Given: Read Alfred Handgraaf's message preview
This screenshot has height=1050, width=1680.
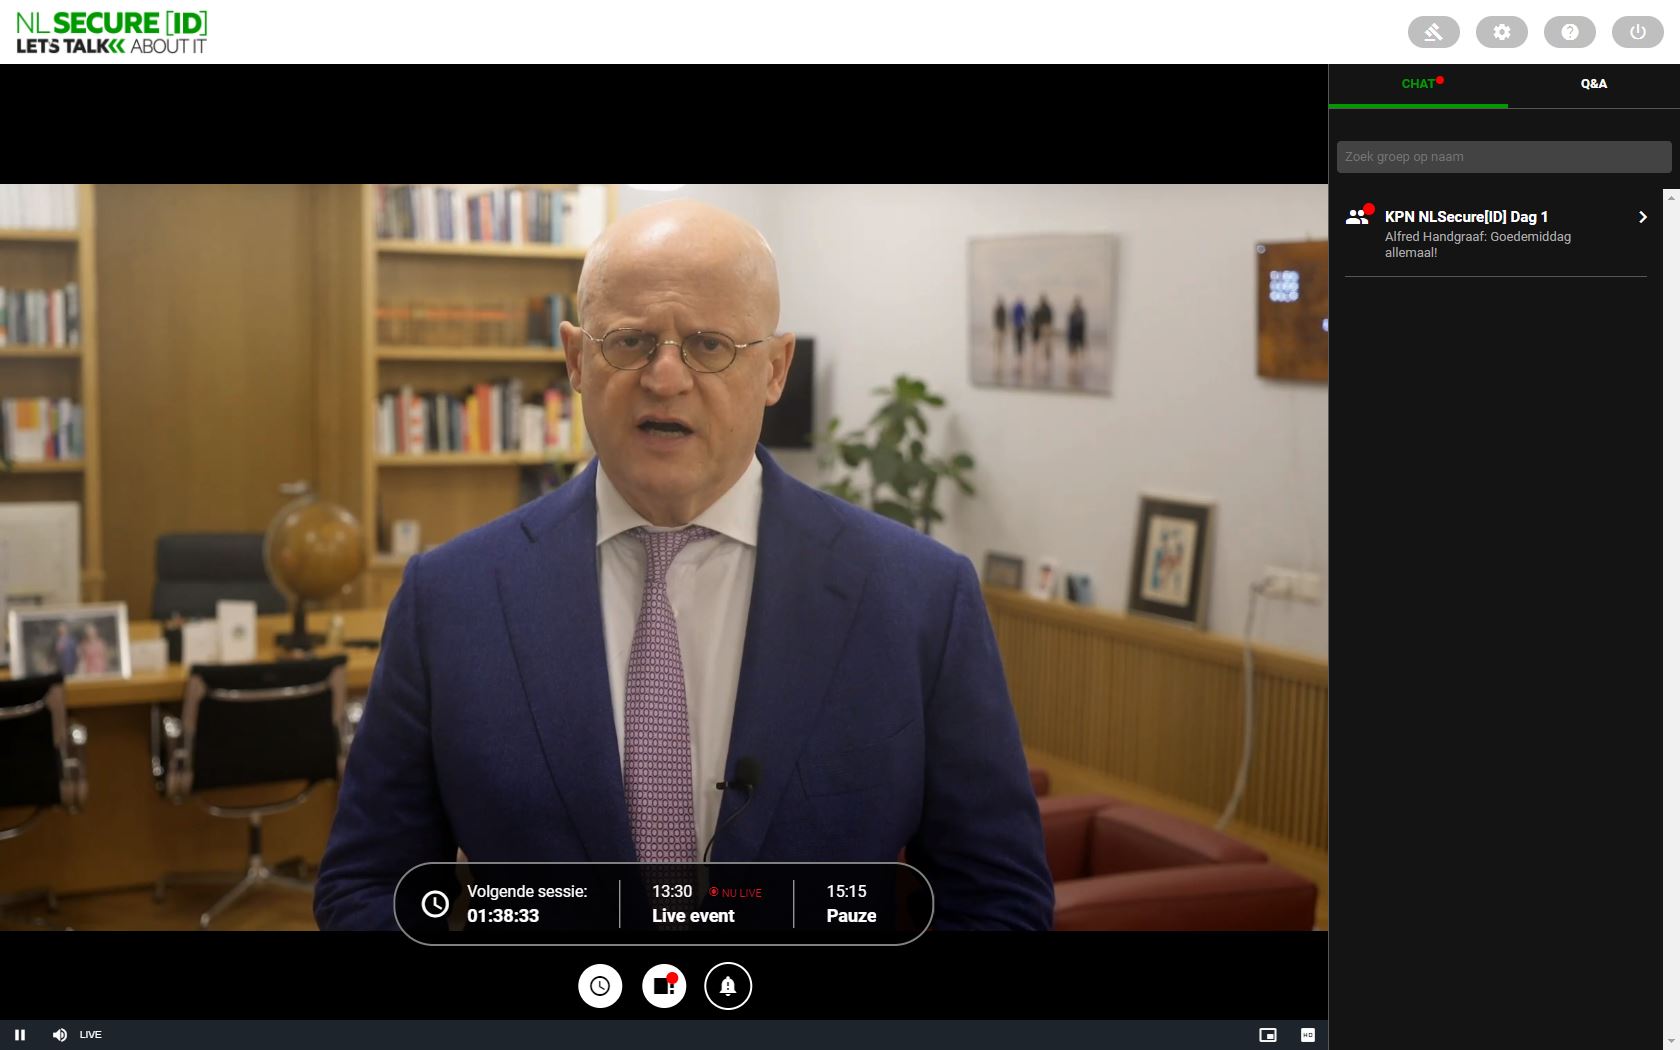Looking at the screenshot, I should coord(1477,245).
